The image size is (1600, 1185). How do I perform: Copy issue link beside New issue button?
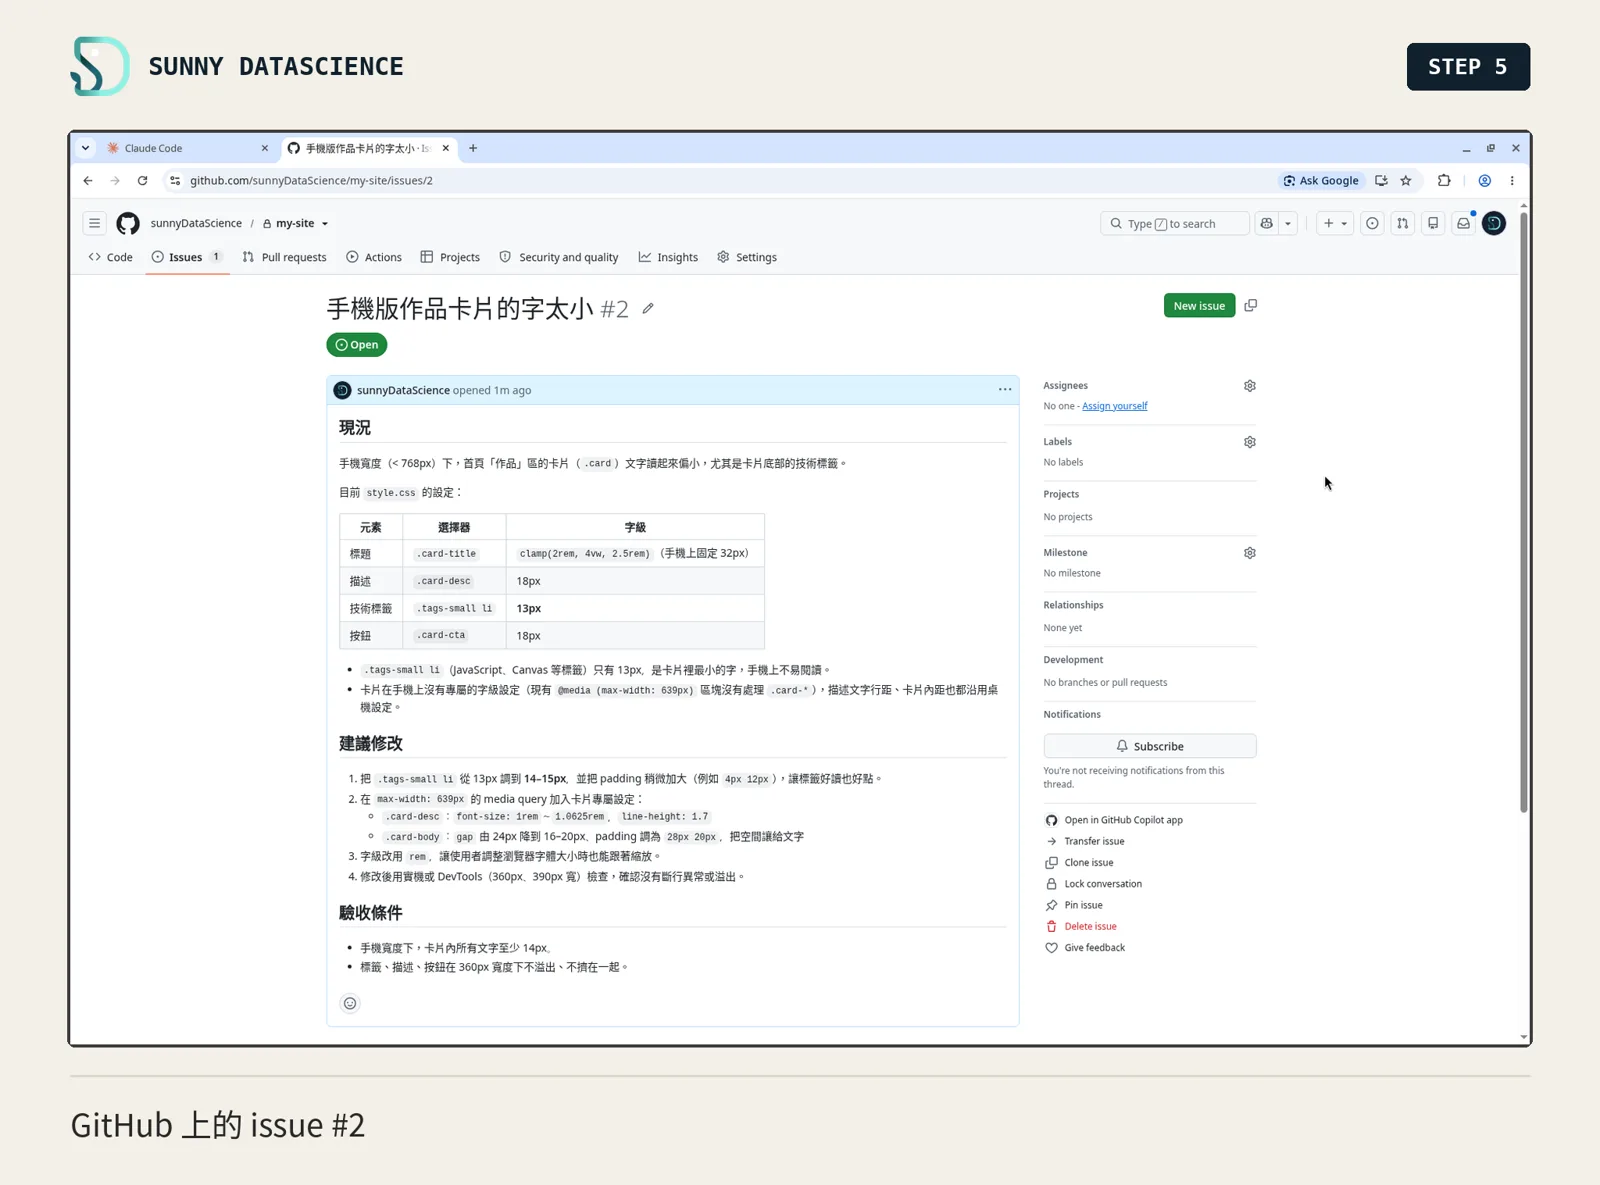(1250, 306)
